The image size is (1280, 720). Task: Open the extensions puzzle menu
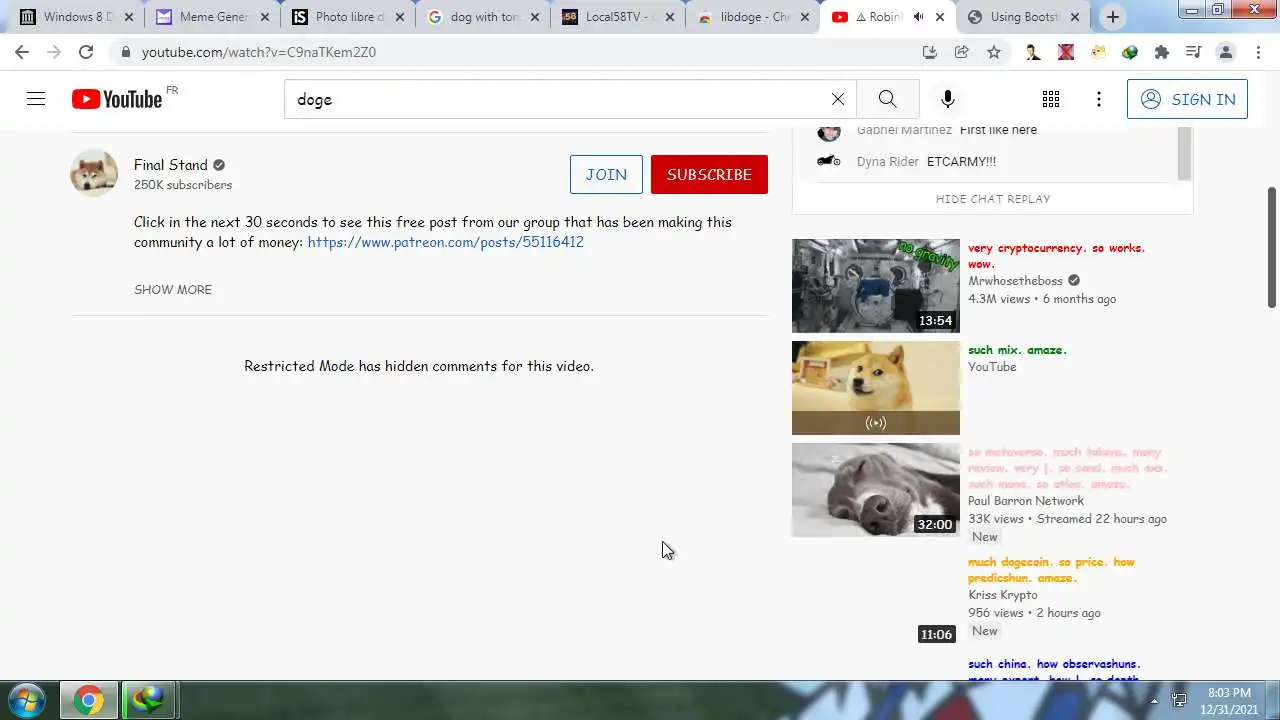tap(1162, 52)
